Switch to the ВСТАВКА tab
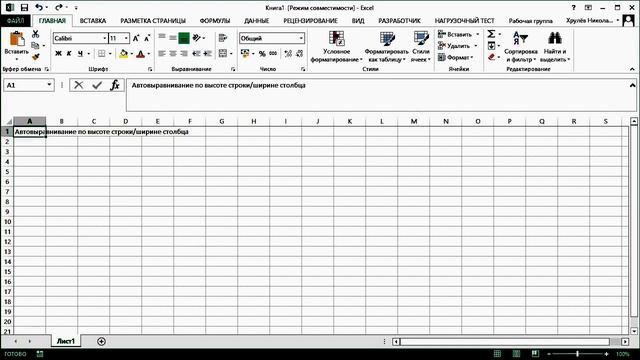640x360 pixels. click(93, 20)
